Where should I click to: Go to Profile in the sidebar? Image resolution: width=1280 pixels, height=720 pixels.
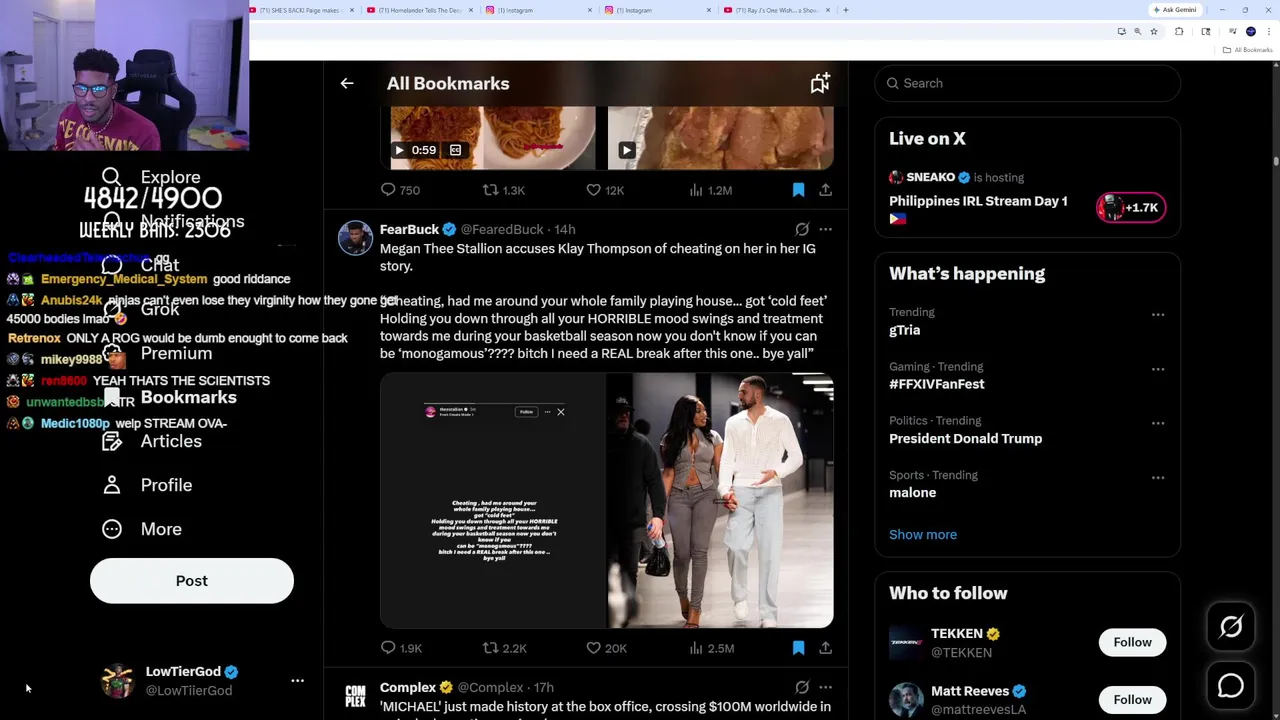click(147, 485)
